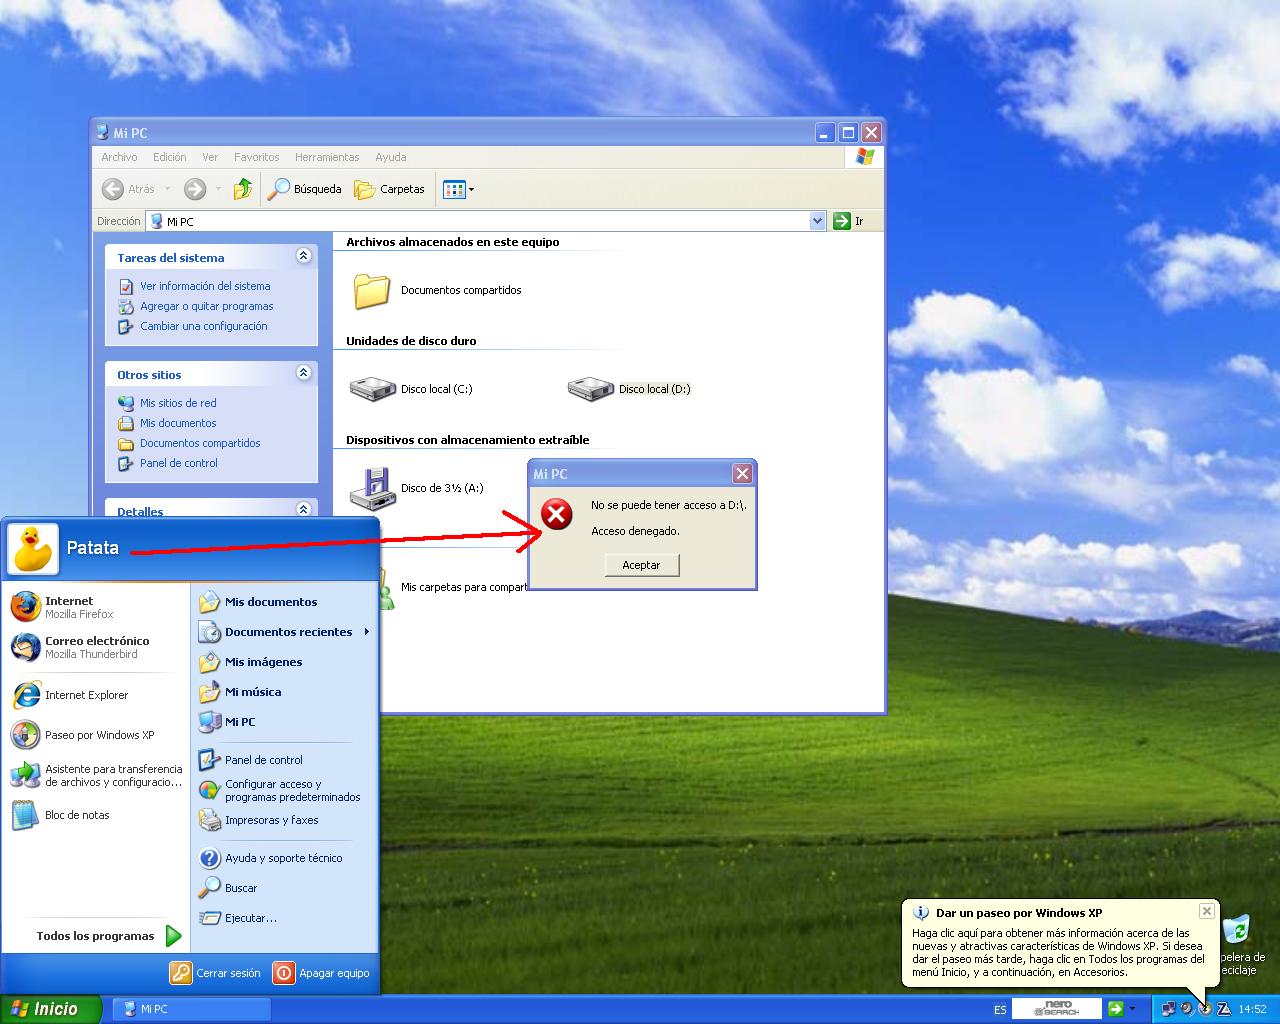Image resolution: width=1280 pixels, height=1024 pixels.
Task: Expand Documentos recientes submenu
Action: [284, 632]
